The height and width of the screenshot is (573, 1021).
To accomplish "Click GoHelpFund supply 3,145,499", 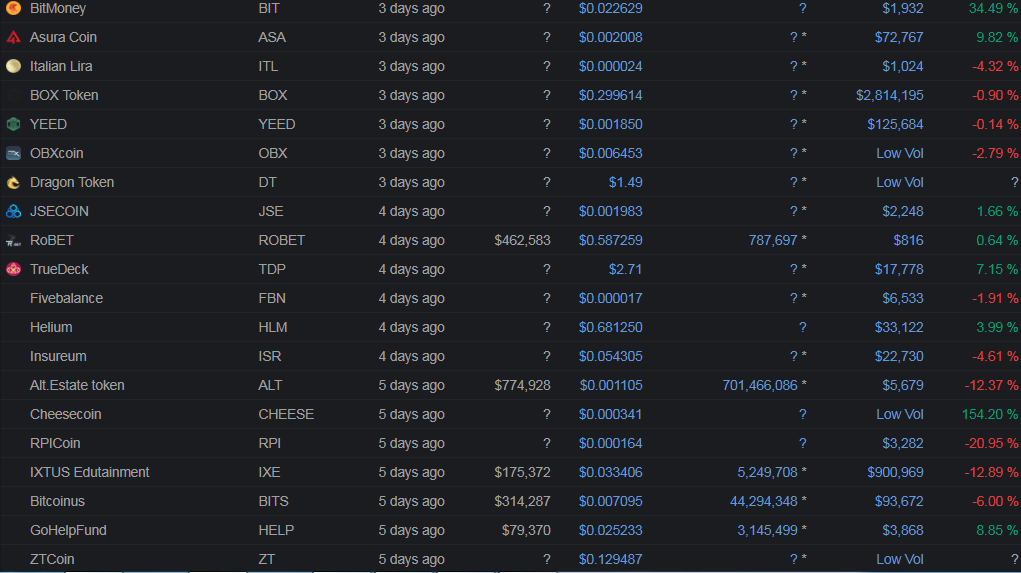I will point(767,530).
